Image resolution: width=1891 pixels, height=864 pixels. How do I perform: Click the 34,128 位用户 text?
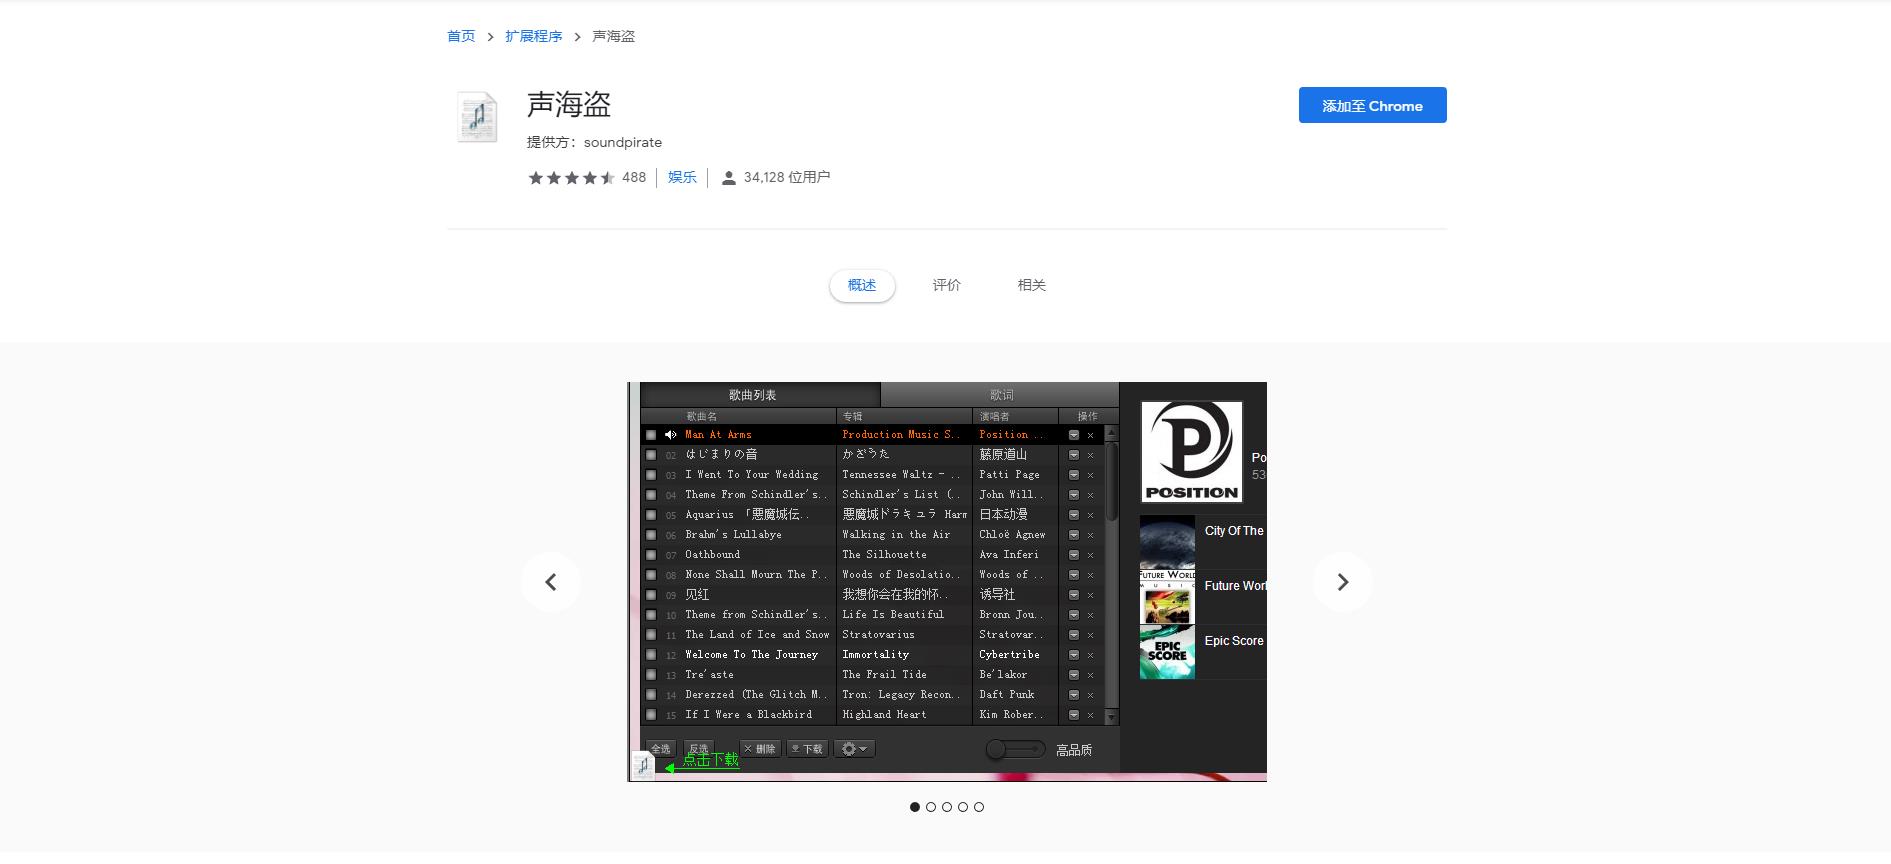(x=787, y=177)
